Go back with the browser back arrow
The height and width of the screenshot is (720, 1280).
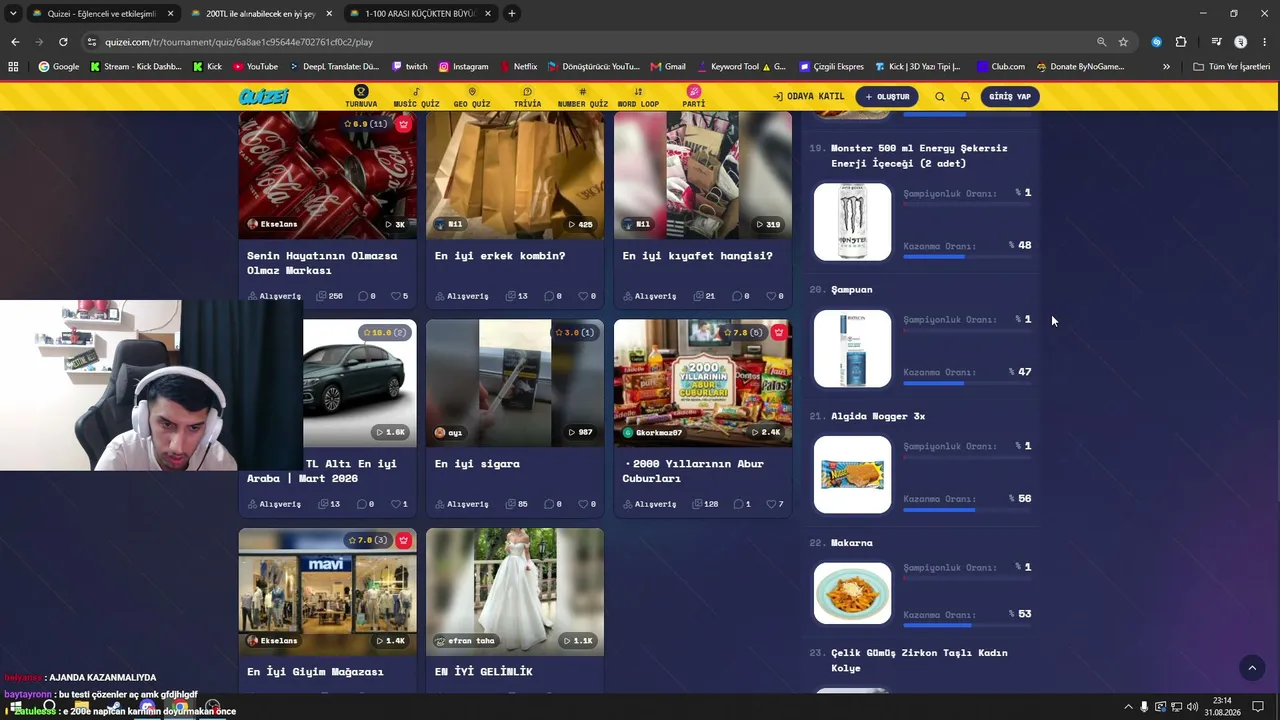pos(15,42)
